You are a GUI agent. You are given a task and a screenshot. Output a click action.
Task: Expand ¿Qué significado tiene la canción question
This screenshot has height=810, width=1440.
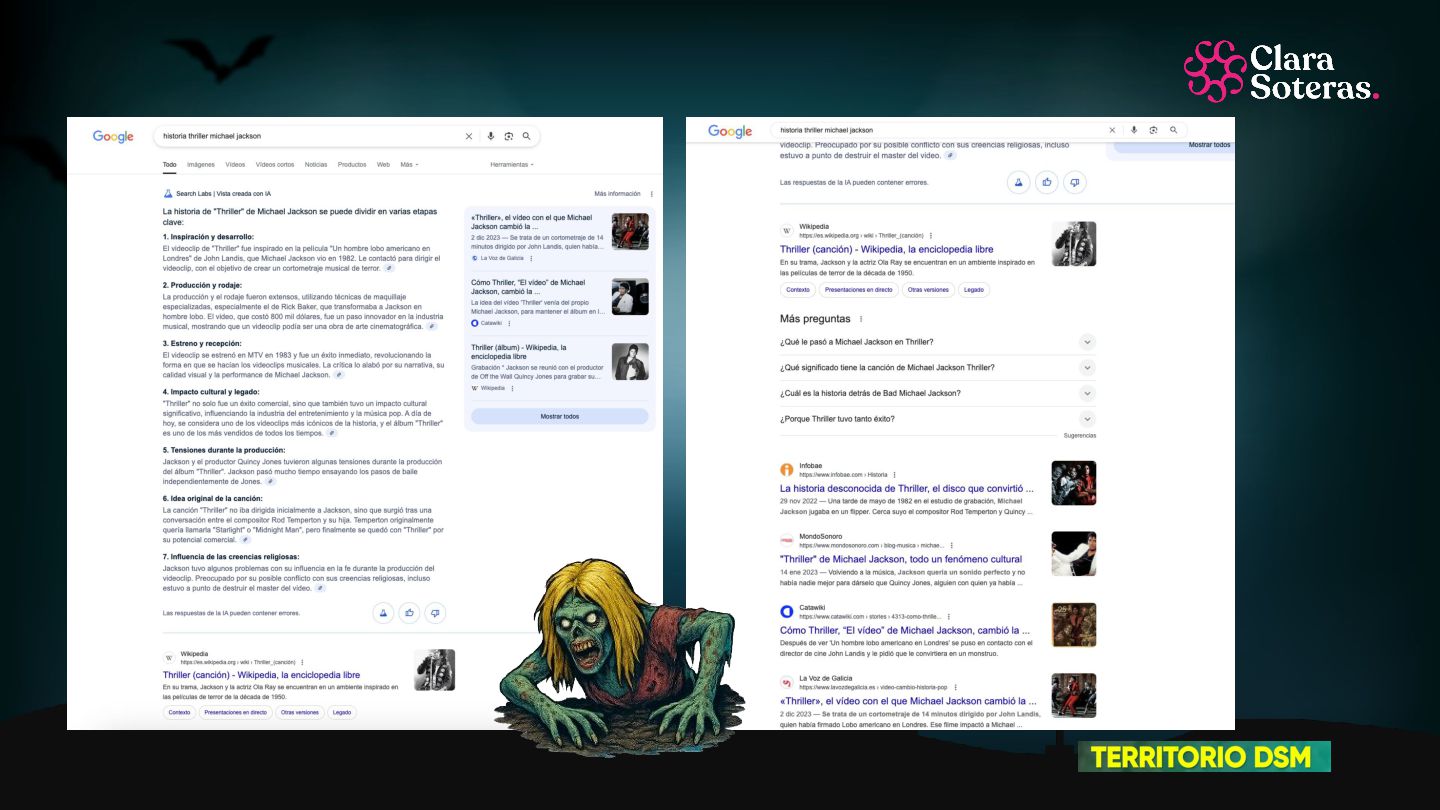pyautogui.click(x=938, y=367)
